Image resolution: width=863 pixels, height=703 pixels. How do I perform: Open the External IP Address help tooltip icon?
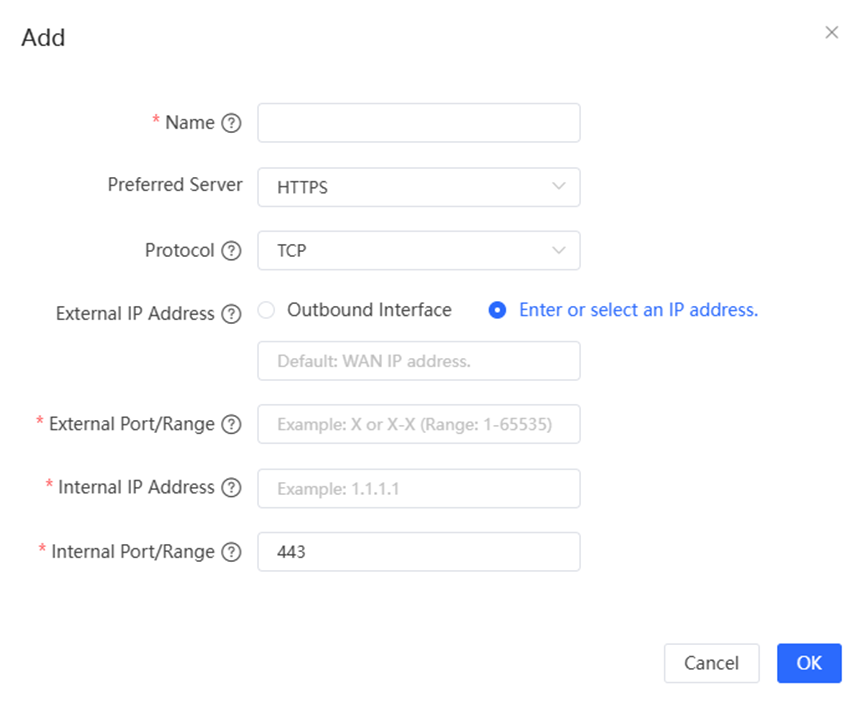coord(231,314)
